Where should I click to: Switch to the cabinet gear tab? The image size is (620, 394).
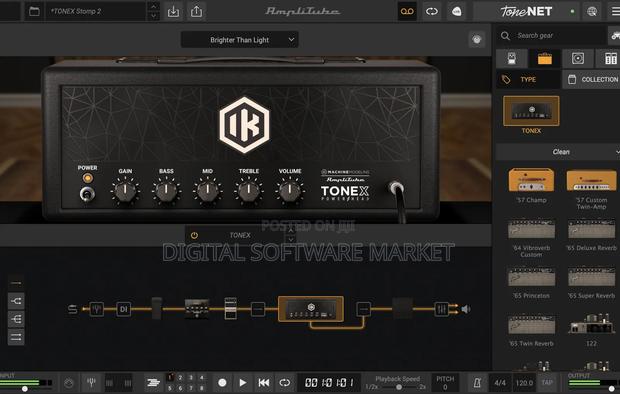578,59
